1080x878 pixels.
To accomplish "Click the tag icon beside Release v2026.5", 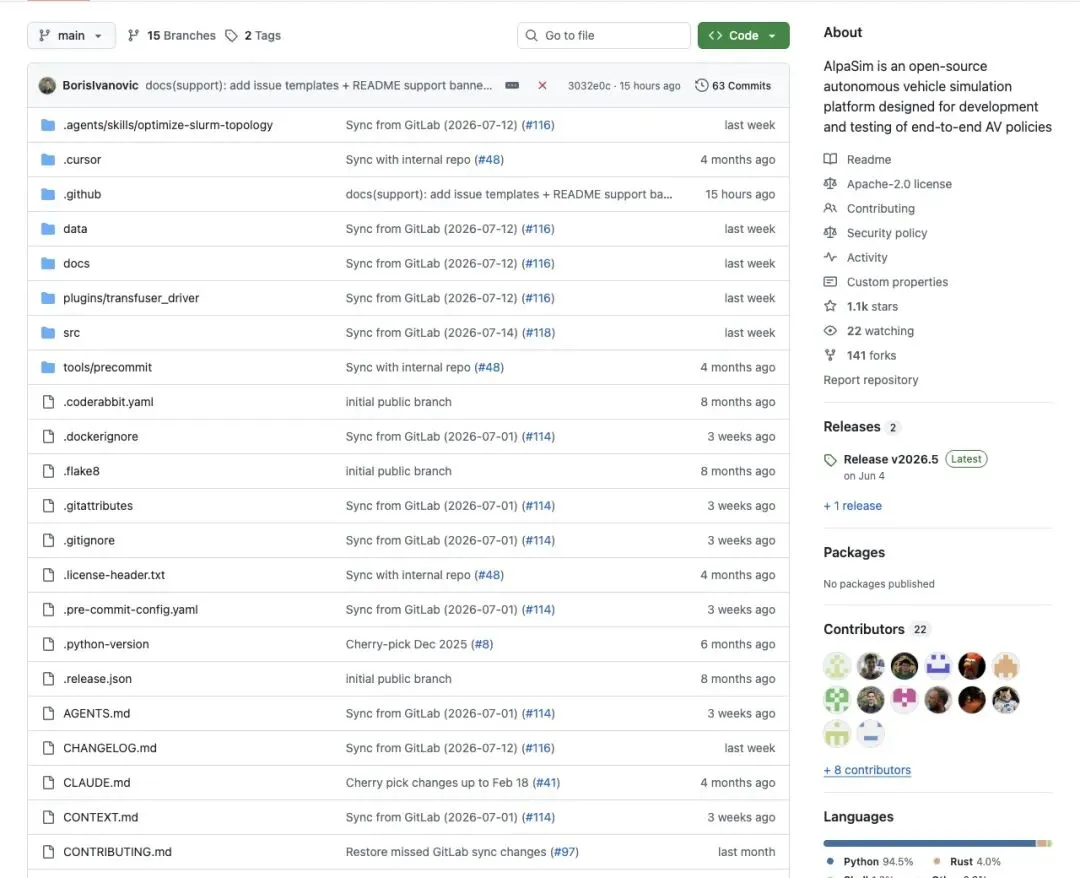I will pos(830,460).
